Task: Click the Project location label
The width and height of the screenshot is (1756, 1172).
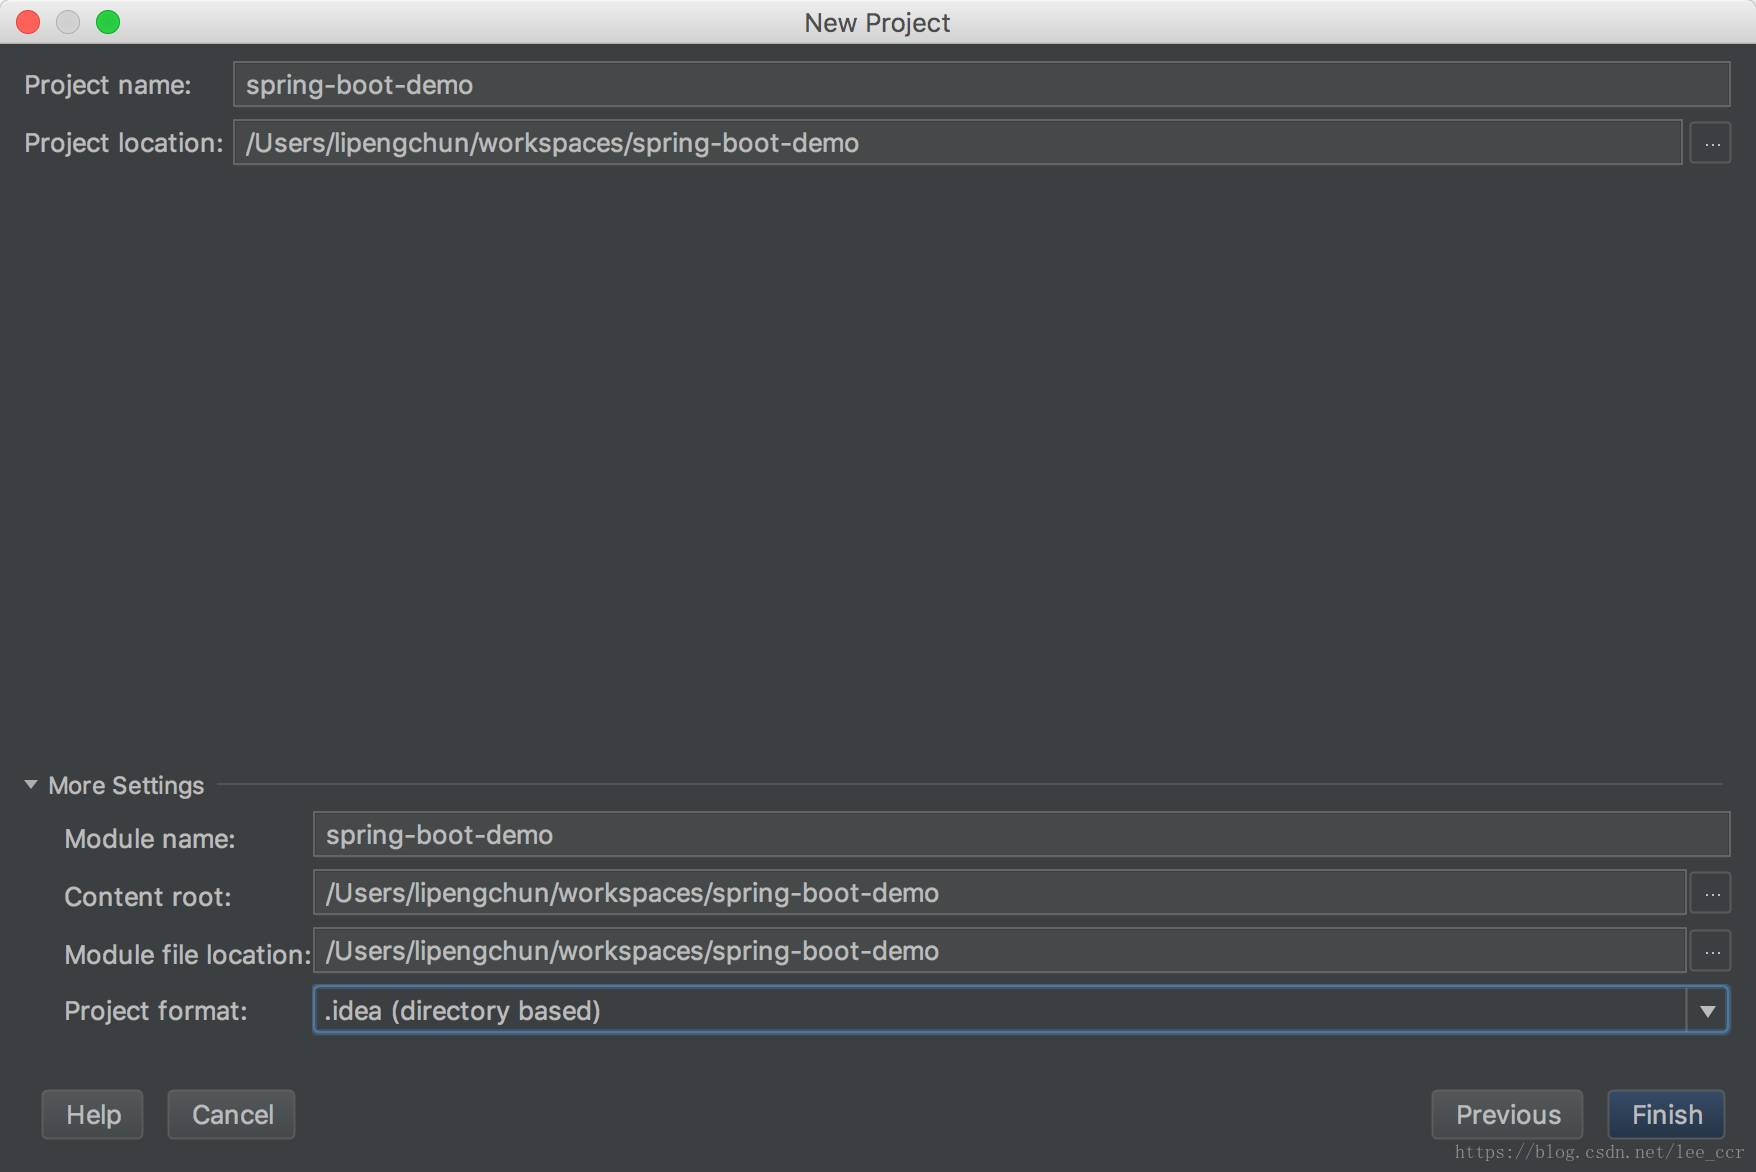Action: tap(124, 143)
